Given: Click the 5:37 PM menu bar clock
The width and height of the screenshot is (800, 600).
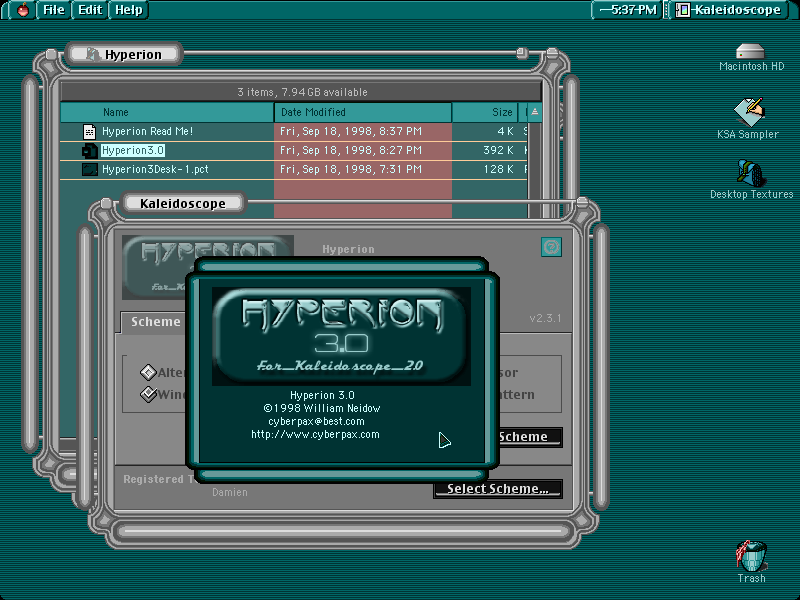Looking at the screenshot, I should [x=628, y=10].
